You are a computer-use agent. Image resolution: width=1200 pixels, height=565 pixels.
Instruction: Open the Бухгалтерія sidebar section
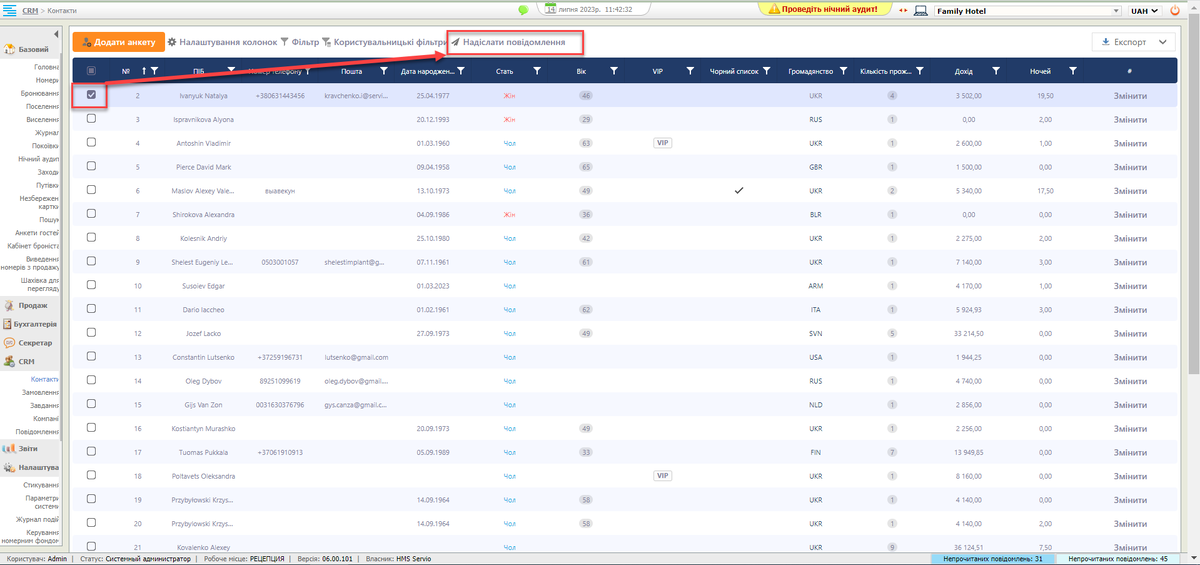coord(30,324)
